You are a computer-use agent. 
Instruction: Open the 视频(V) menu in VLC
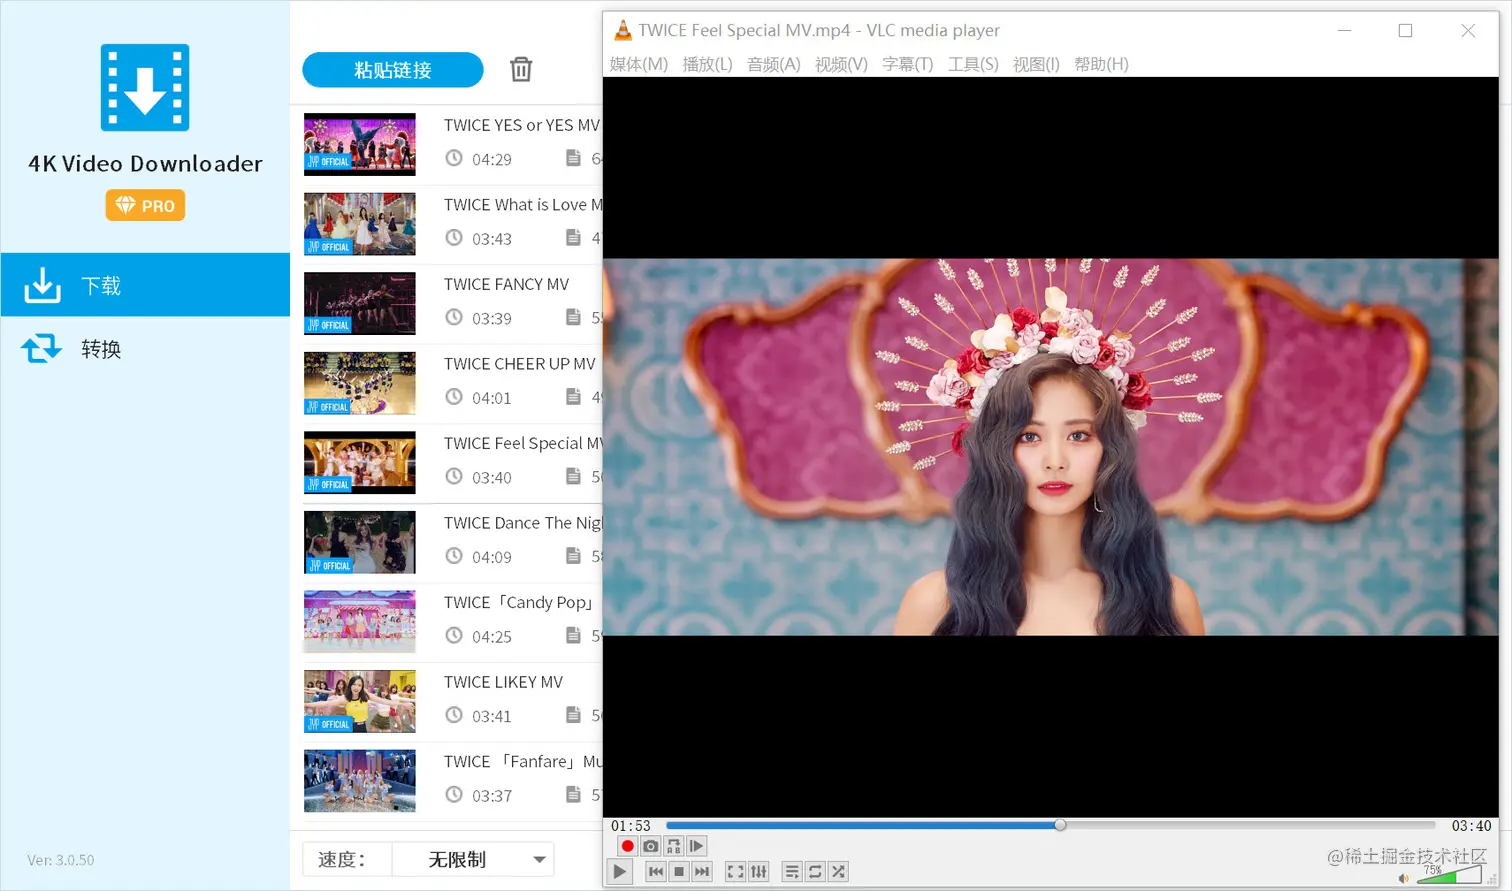(x=841, y=64)
